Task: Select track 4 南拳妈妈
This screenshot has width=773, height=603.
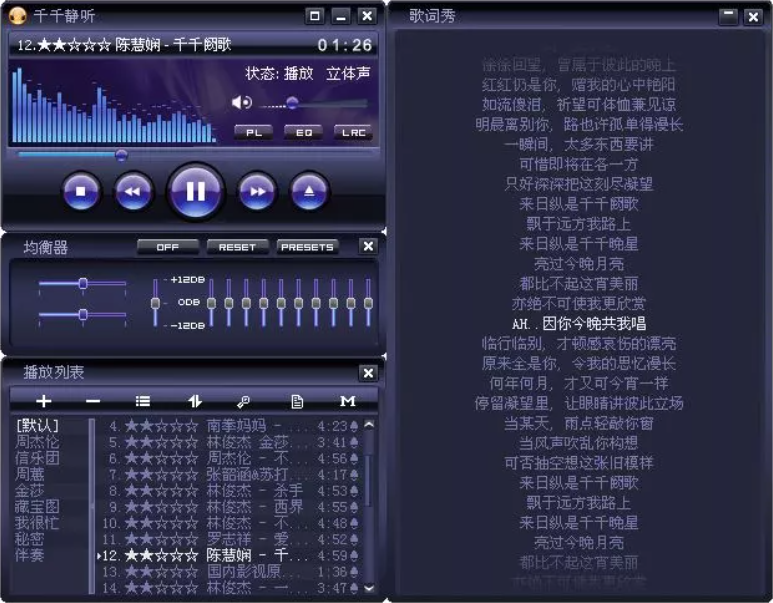Action: point(230,426)
